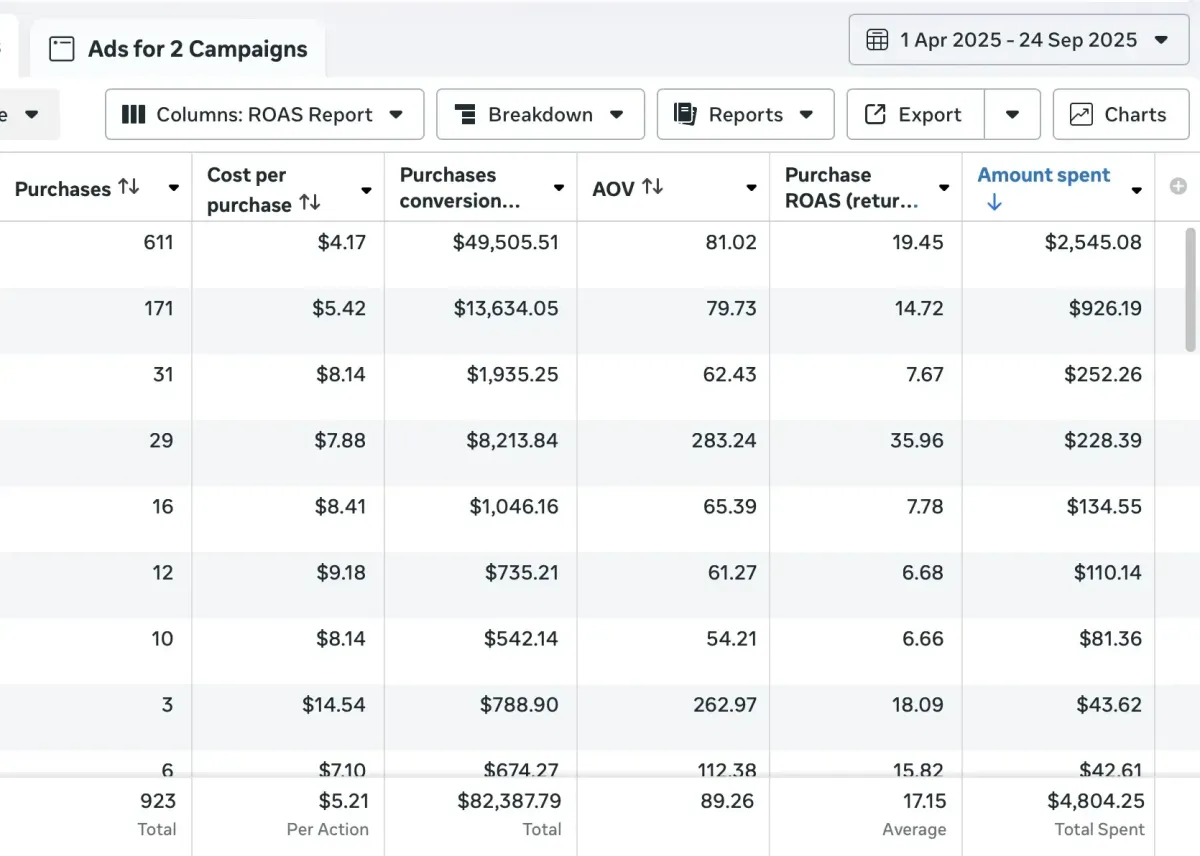Open Purchases conversion column options arrow
The height and width of the screenshot is (856, 1200).
[558, 188]
